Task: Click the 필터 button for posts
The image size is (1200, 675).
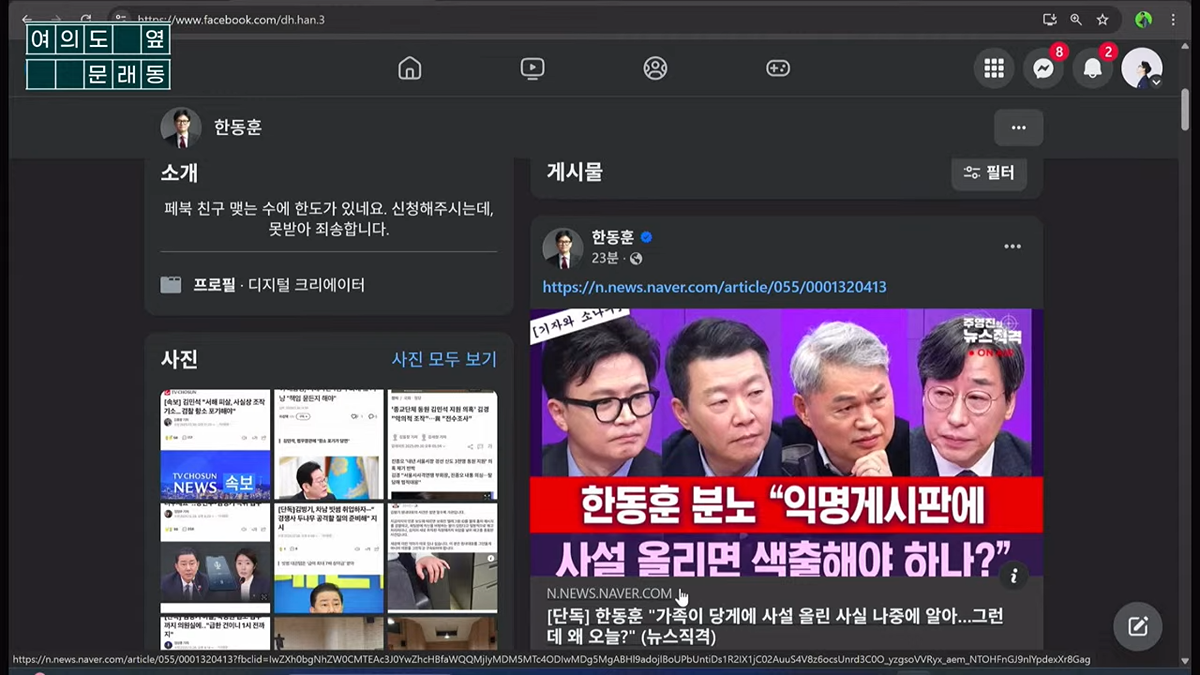Action: 988,173
